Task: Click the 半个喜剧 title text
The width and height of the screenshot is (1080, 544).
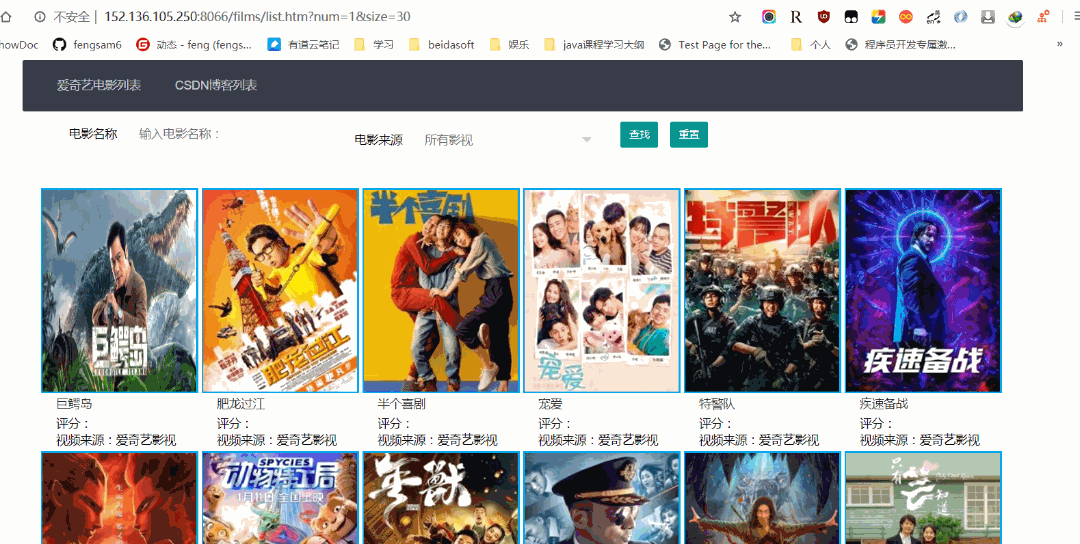Action: 402,404
